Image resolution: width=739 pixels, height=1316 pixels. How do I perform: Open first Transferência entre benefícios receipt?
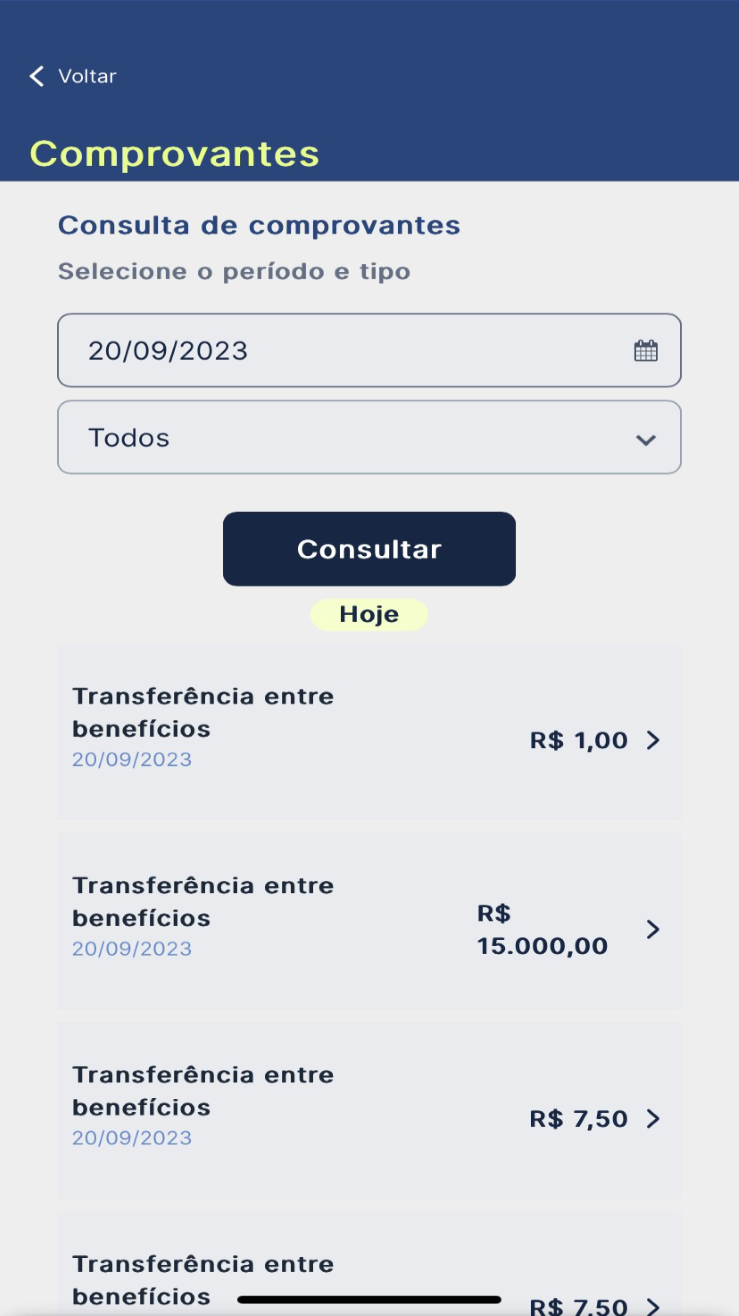(x=203, y=712)
